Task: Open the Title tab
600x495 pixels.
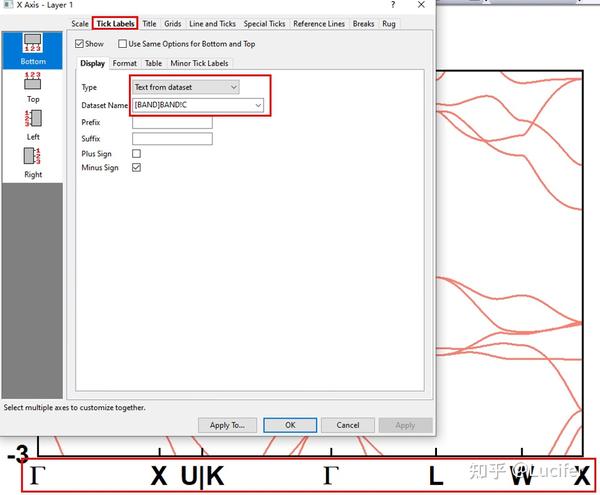Action: pos(149,24)
